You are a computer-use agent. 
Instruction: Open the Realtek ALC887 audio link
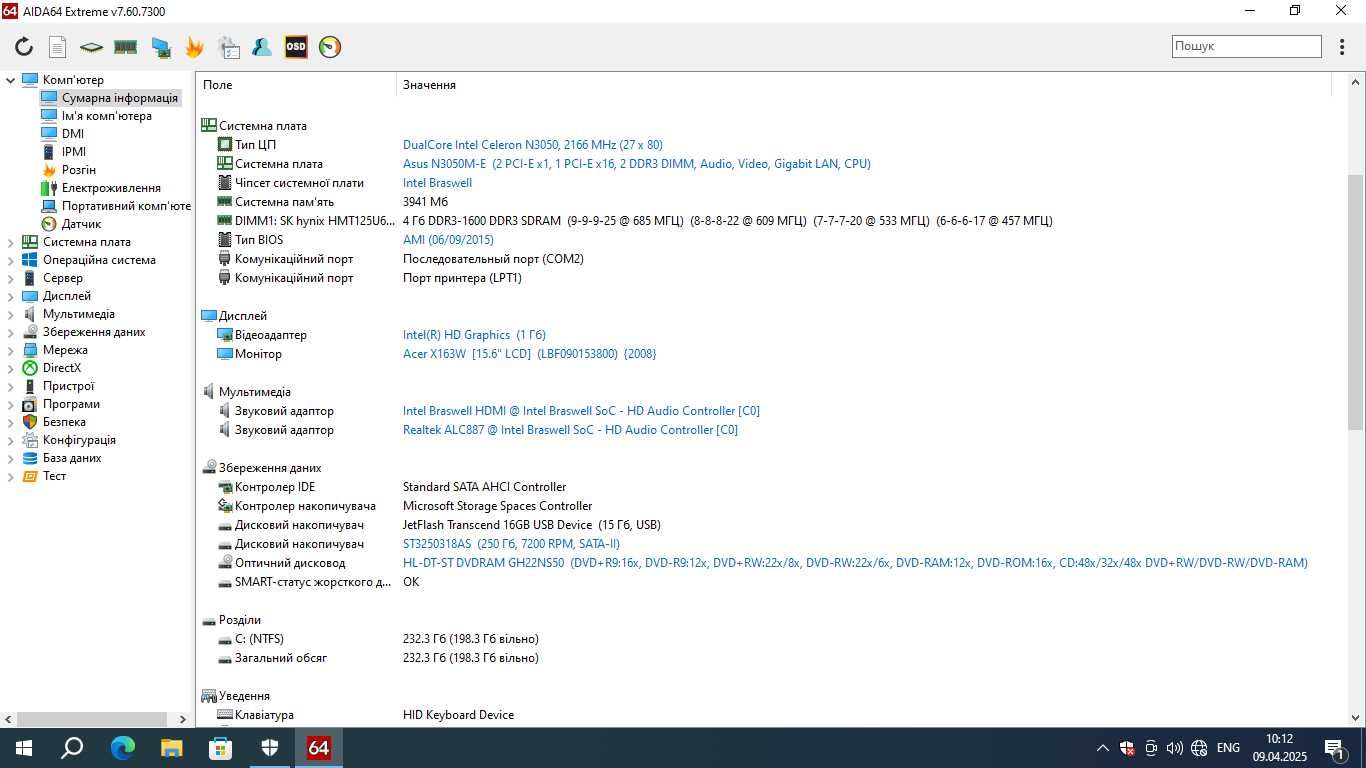570,430
